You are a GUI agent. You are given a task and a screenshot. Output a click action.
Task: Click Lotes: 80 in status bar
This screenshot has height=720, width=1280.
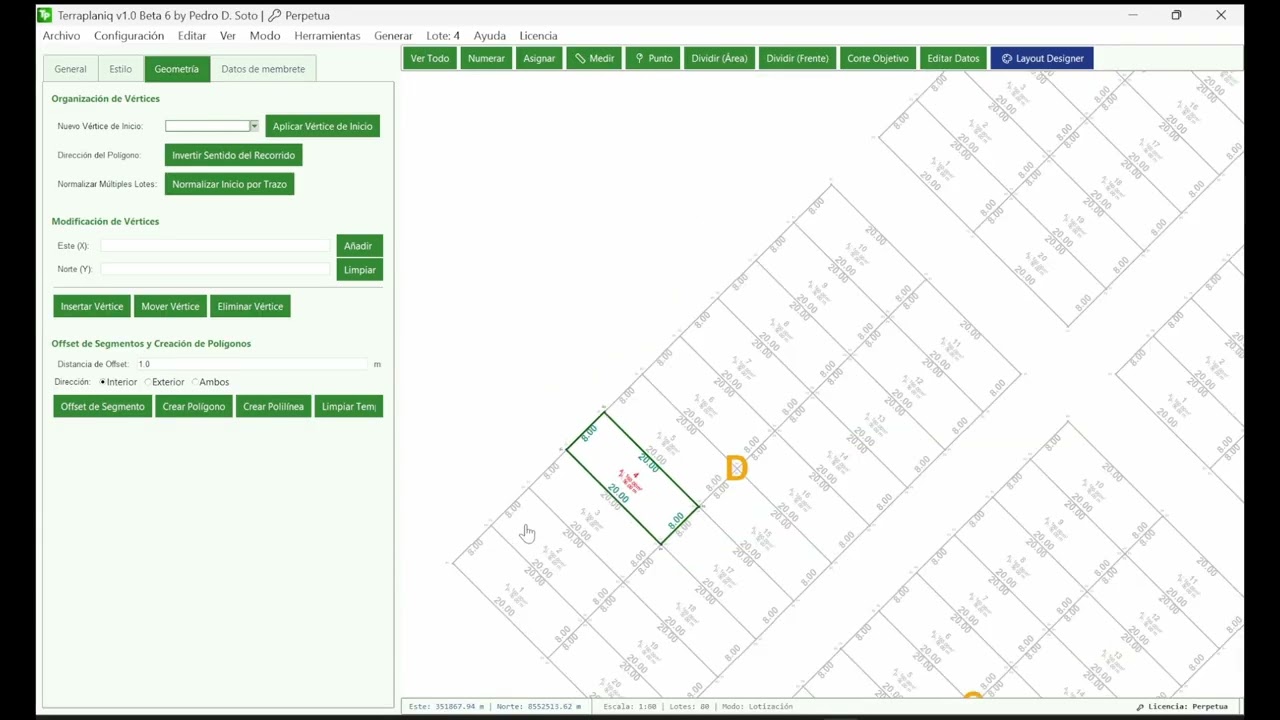690,706
